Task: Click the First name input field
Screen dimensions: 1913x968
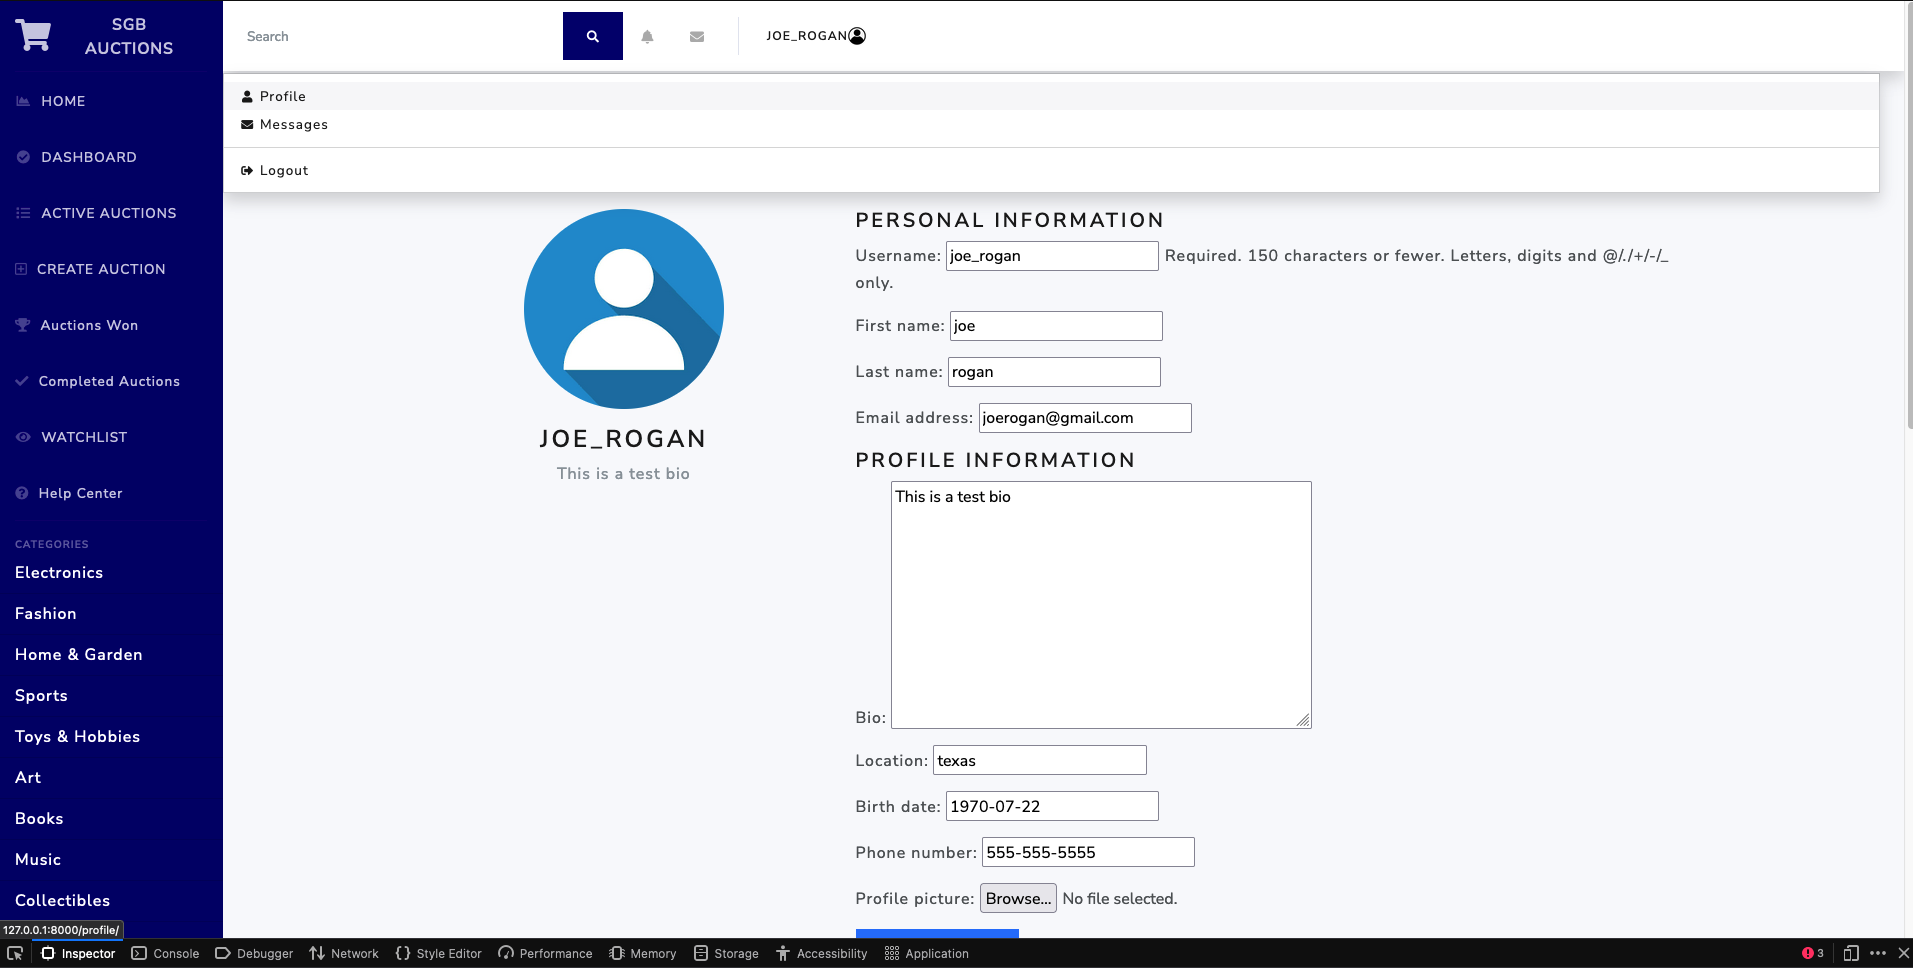Action: 1056,326
